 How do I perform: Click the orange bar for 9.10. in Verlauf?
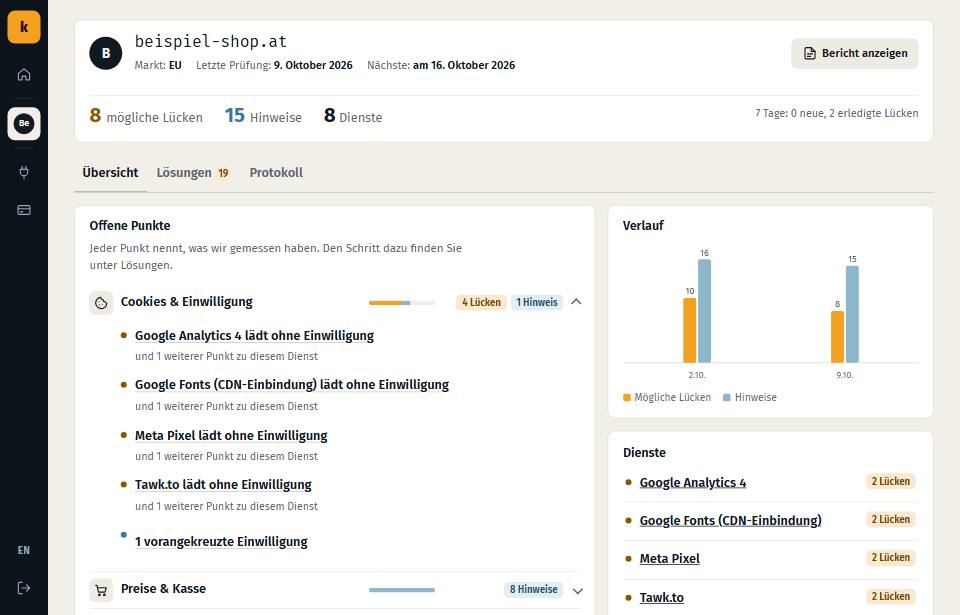838,337
